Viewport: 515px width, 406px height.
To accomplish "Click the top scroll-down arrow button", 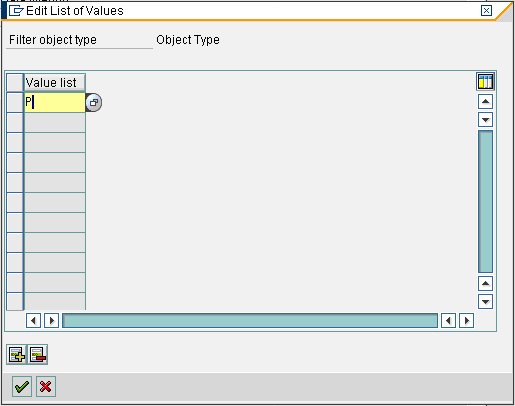I will (485, 120).
